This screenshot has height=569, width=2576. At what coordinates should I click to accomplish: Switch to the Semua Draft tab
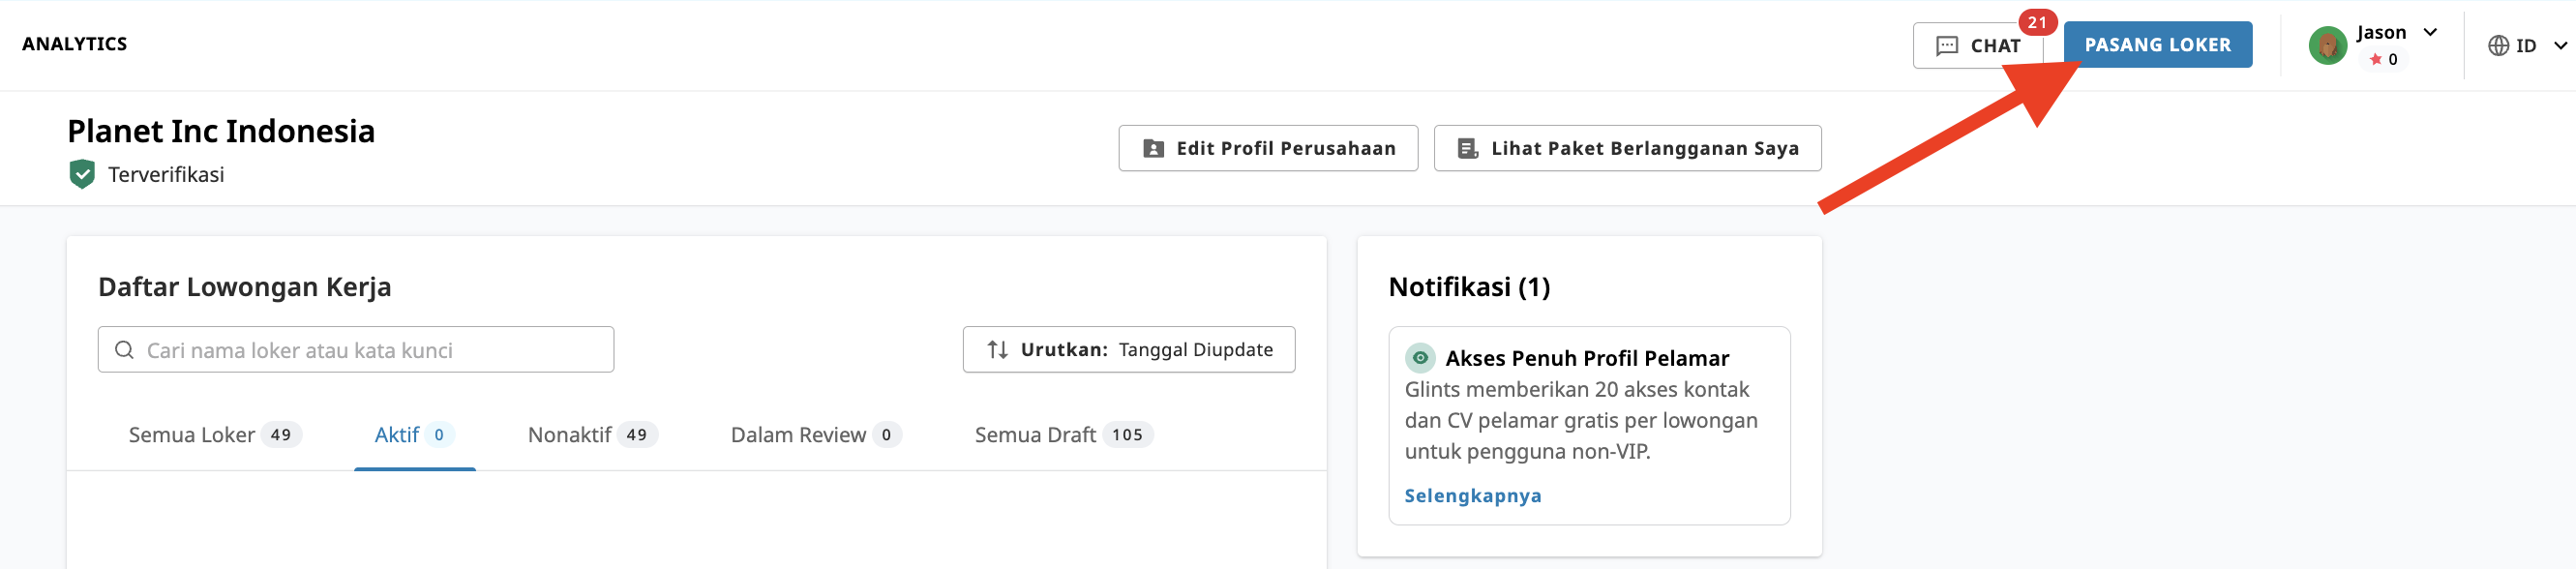pos(1064,435)
